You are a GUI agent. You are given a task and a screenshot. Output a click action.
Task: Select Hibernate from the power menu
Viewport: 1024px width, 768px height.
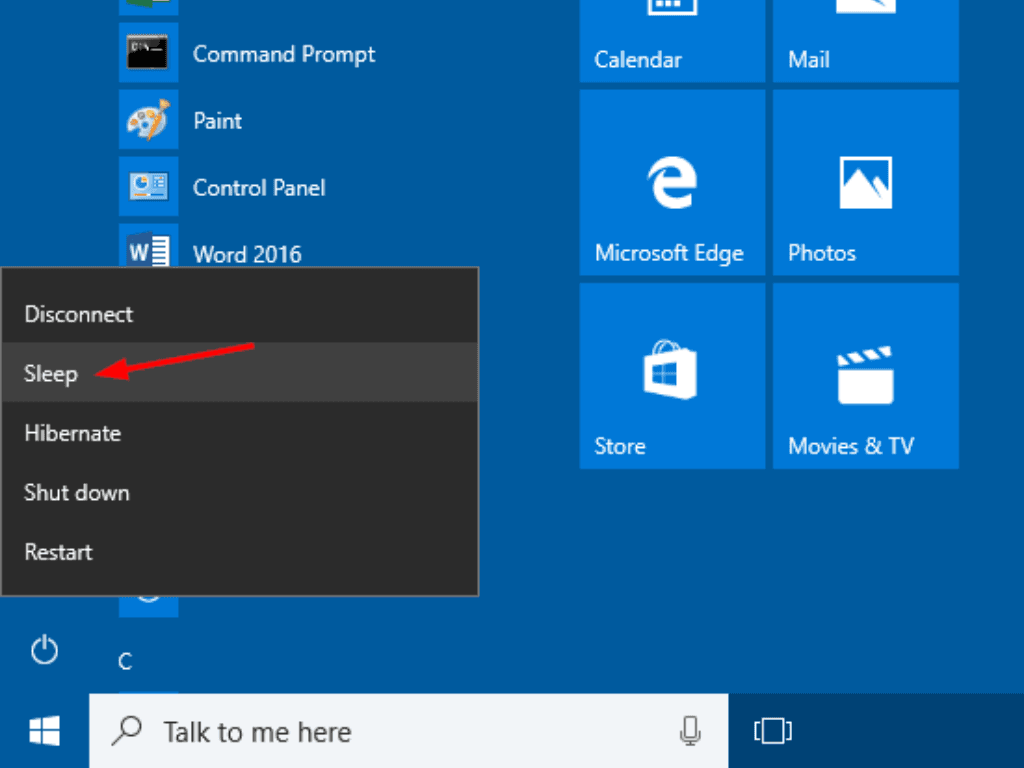coord(72,433)
